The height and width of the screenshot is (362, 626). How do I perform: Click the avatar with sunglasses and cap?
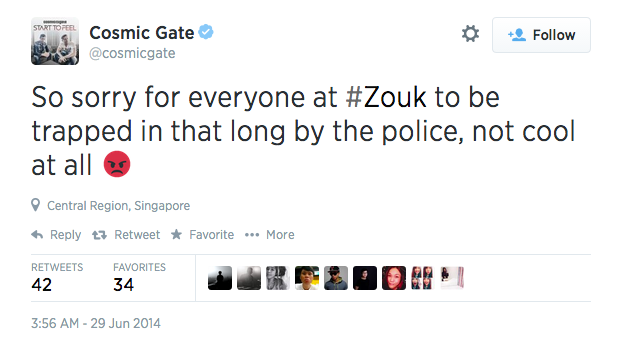click(x=336, y=278)
